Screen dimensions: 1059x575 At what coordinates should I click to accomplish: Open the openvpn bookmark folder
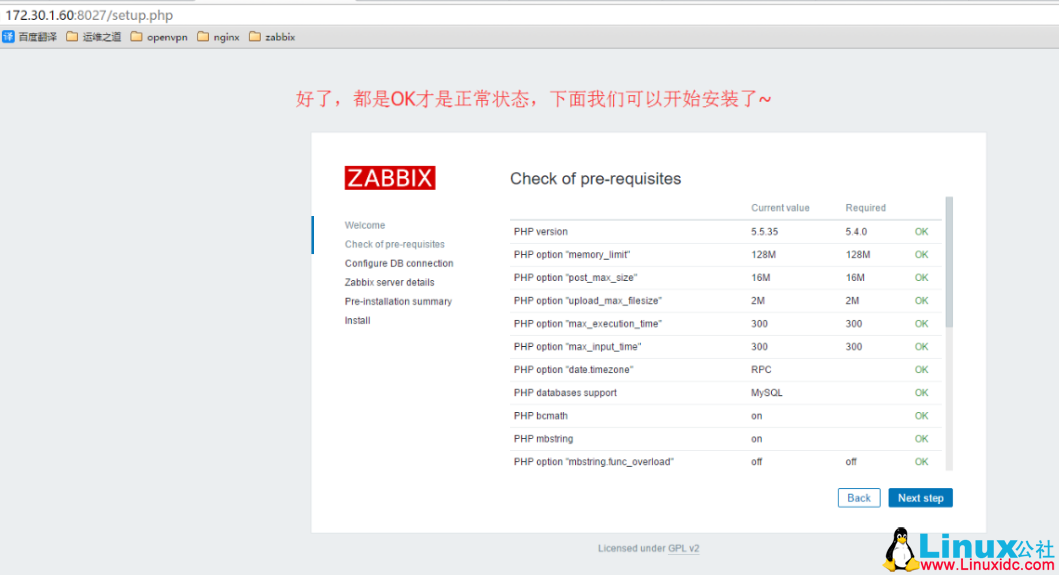click(158, 37)
